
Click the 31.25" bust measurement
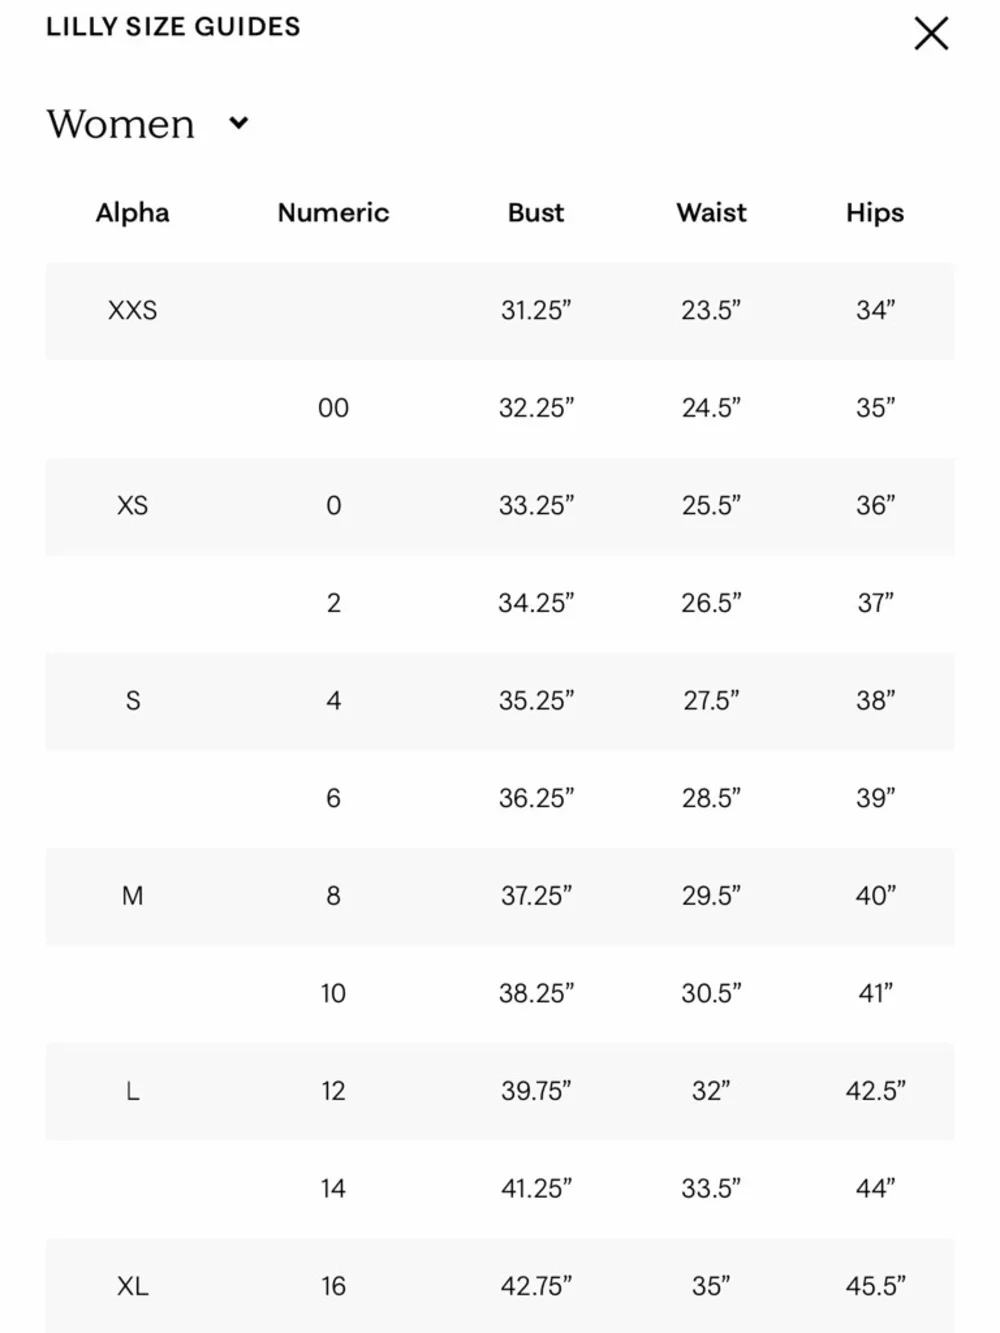(536, 310)
